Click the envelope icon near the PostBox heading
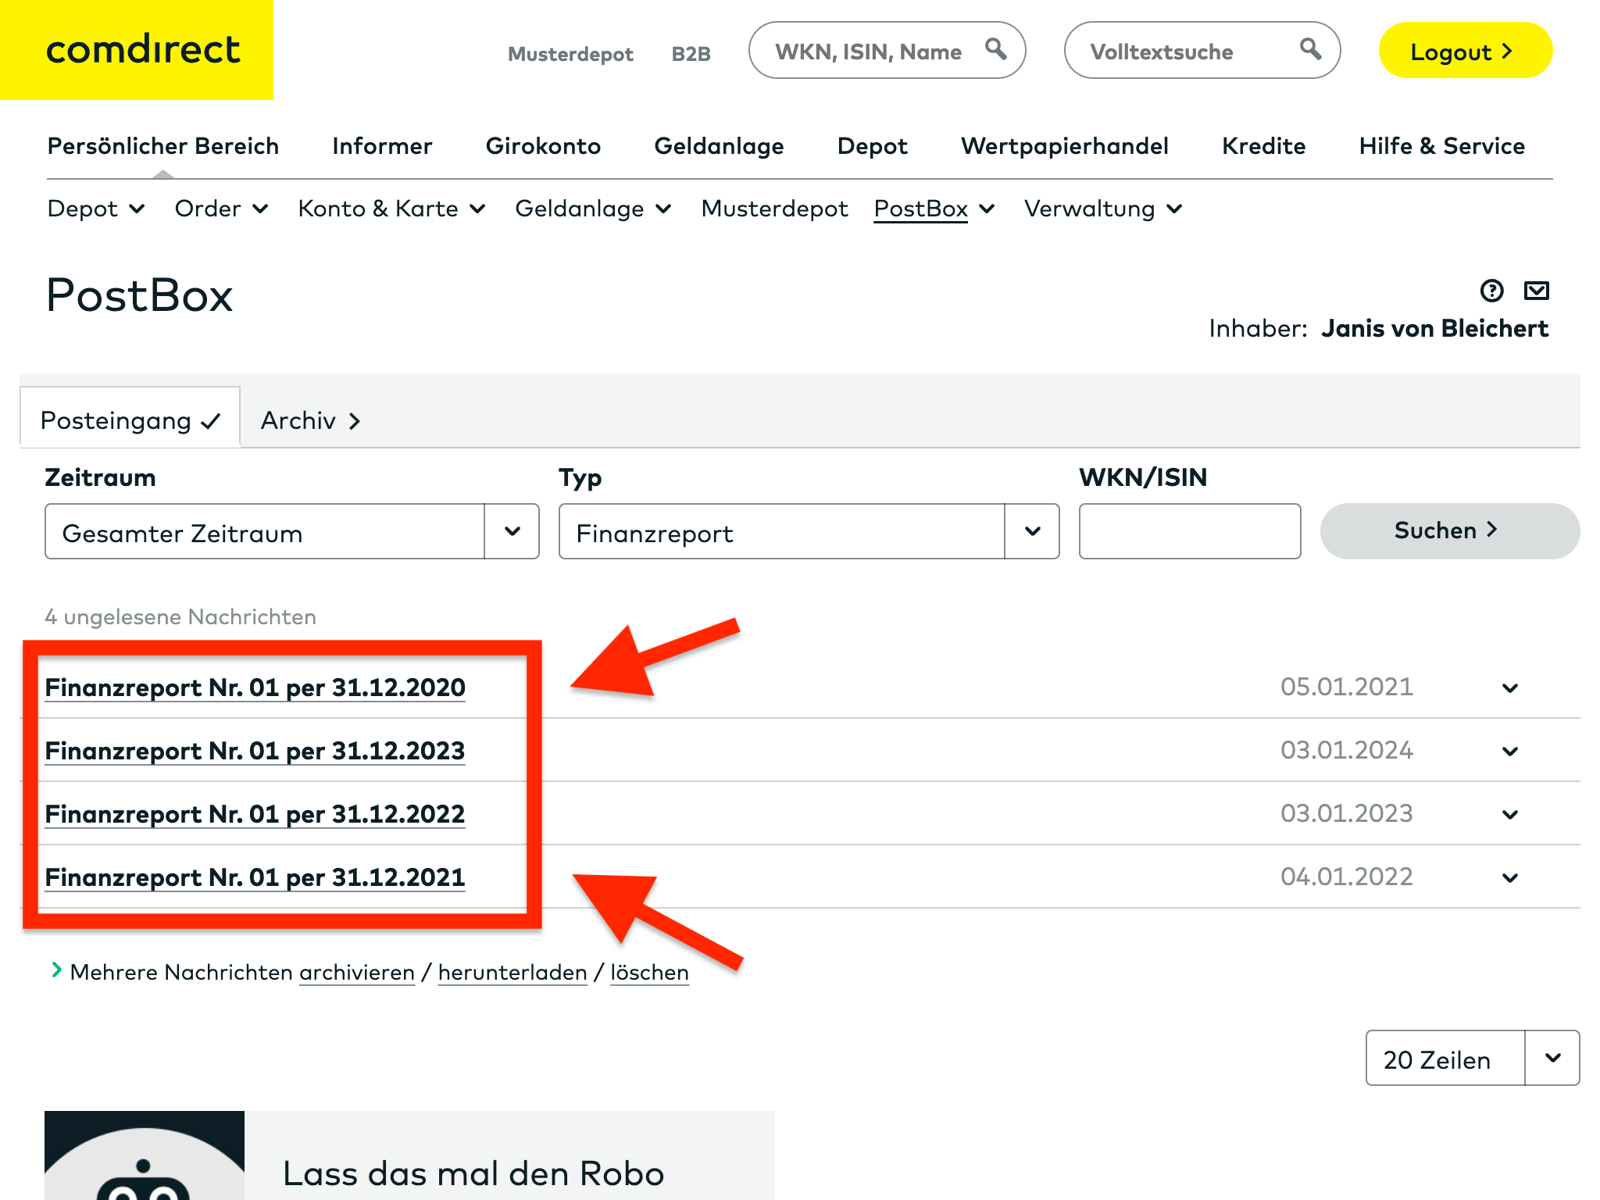 pyautogui.click(x=1537, y=291)
